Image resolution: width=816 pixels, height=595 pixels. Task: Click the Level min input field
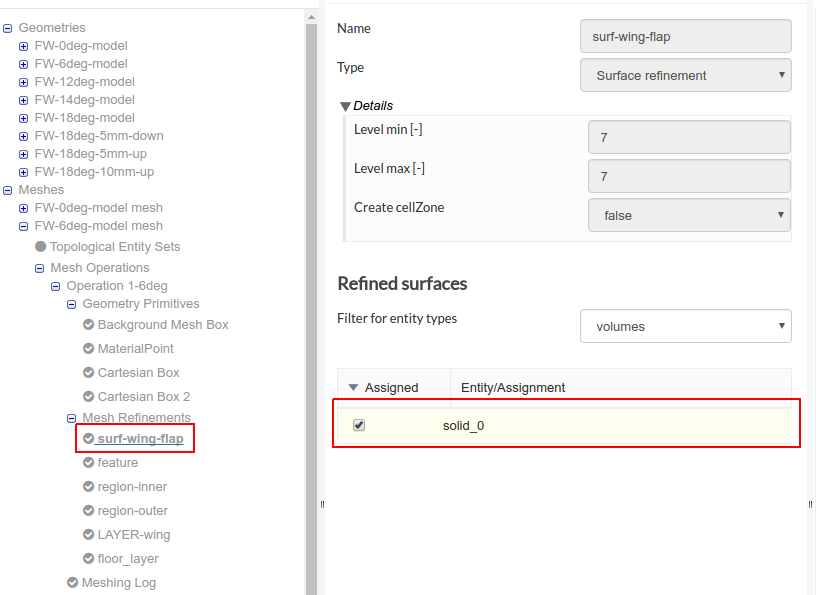(689, 137)
